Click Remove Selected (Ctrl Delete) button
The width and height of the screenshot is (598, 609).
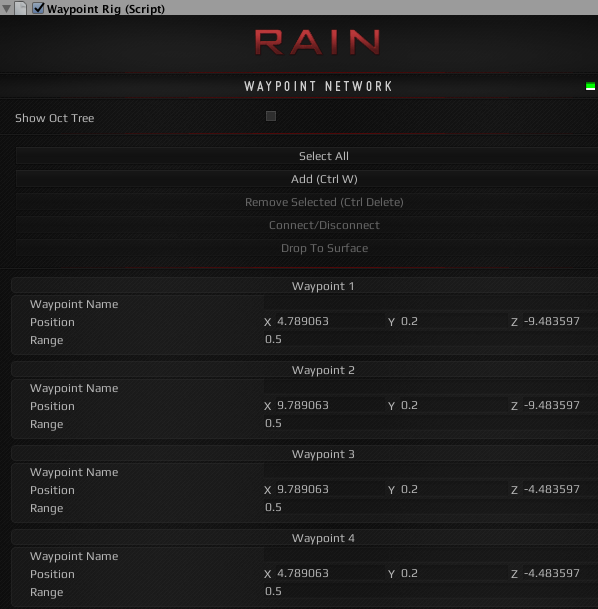307,202
